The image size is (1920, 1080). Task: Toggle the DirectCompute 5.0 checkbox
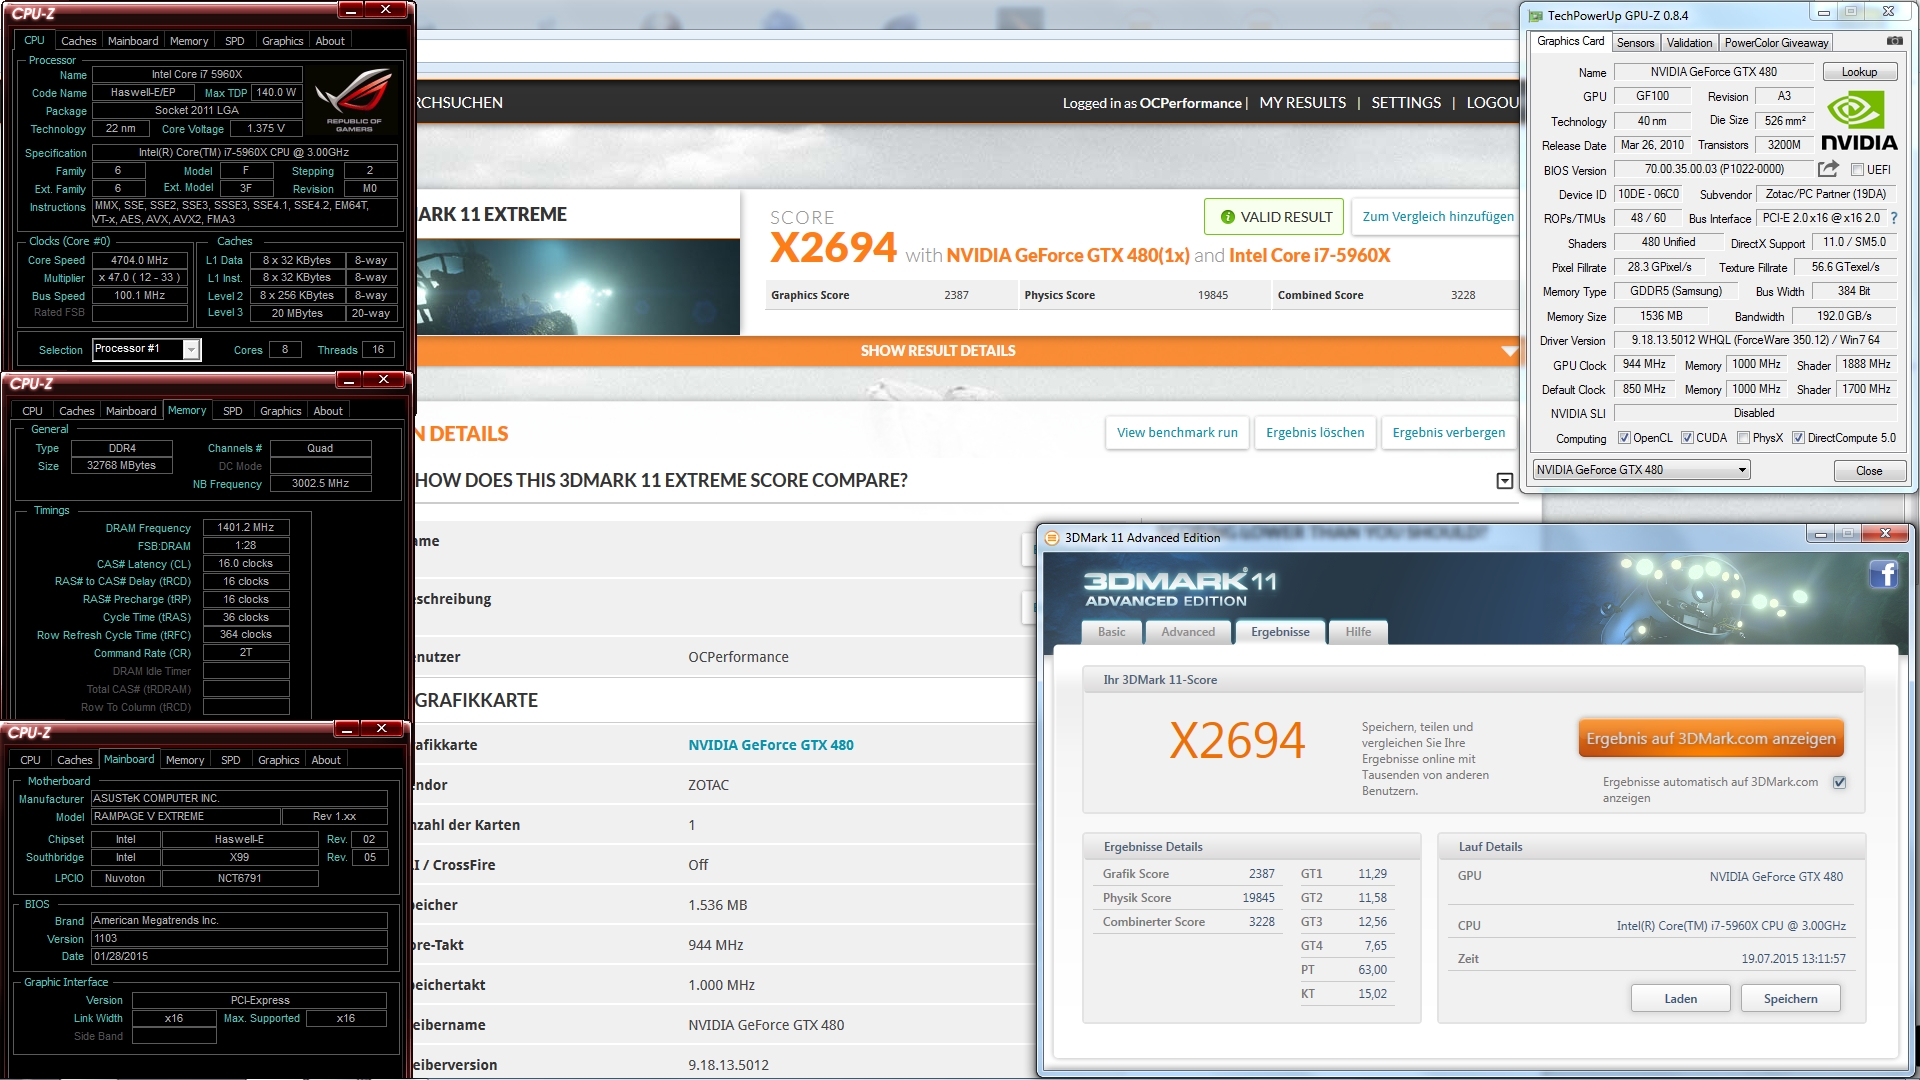click(x=1798, y=438)
